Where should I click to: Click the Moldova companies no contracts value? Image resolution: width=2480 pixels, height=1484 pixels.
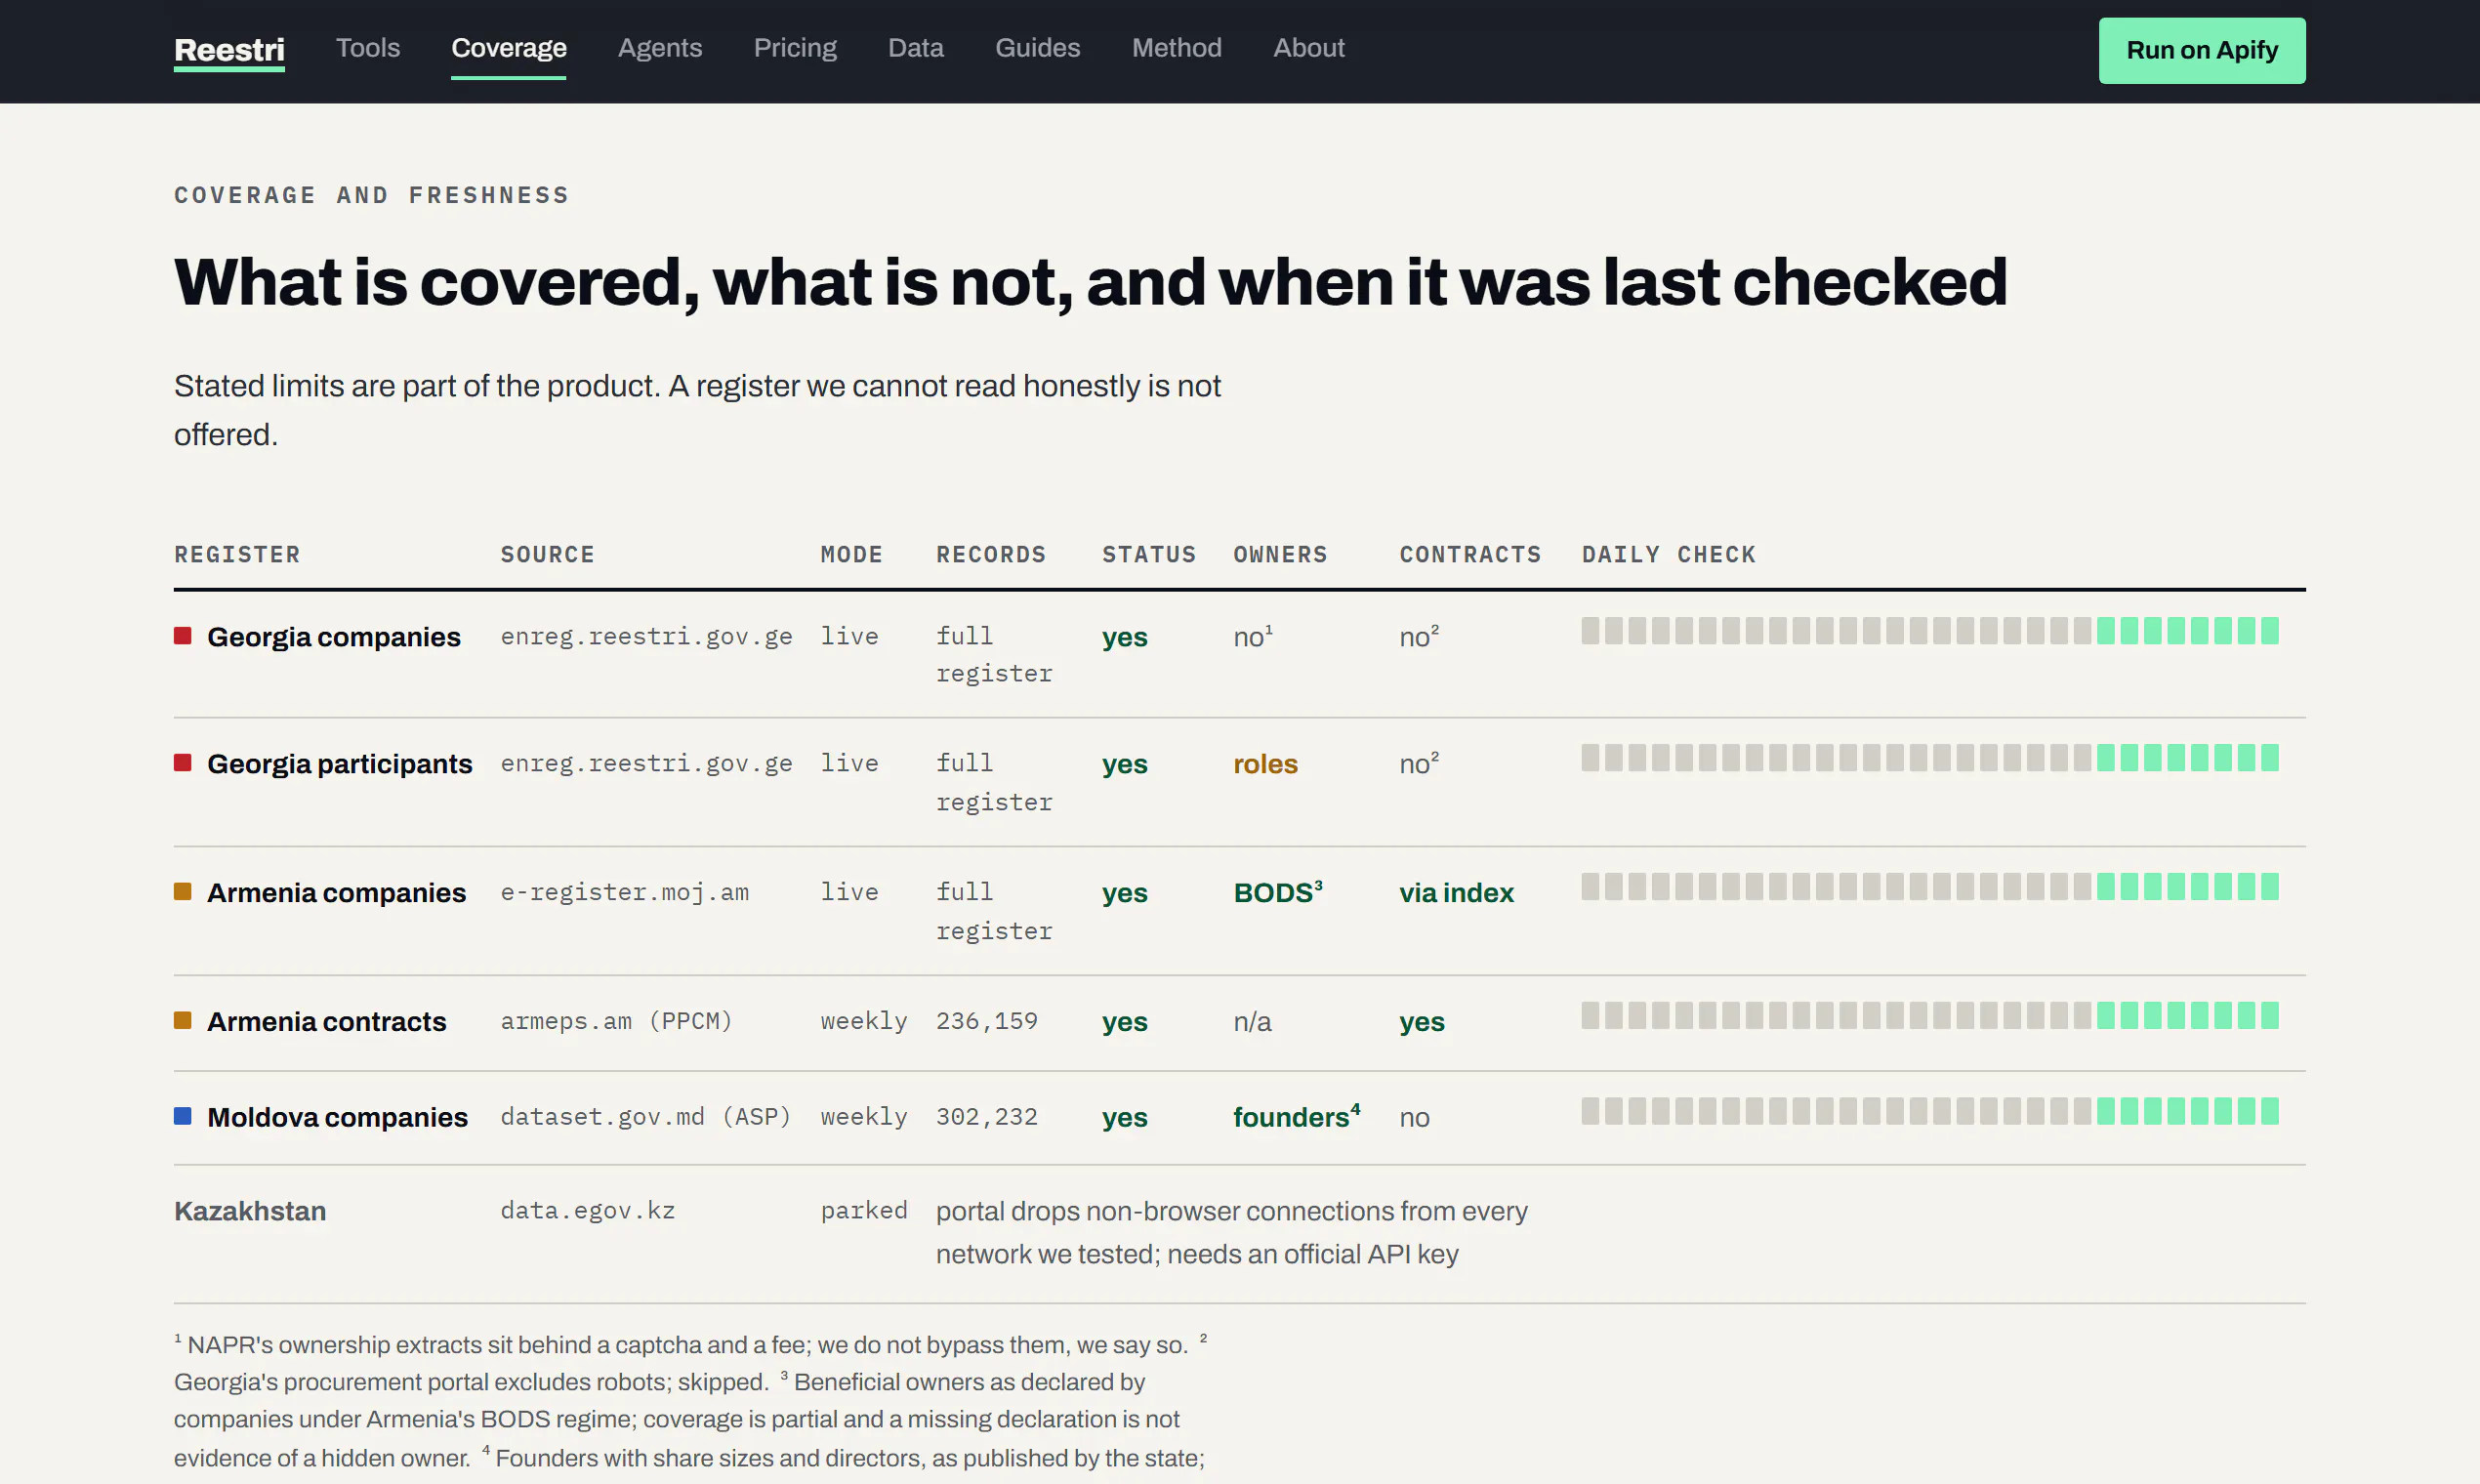(1414, 1117)
